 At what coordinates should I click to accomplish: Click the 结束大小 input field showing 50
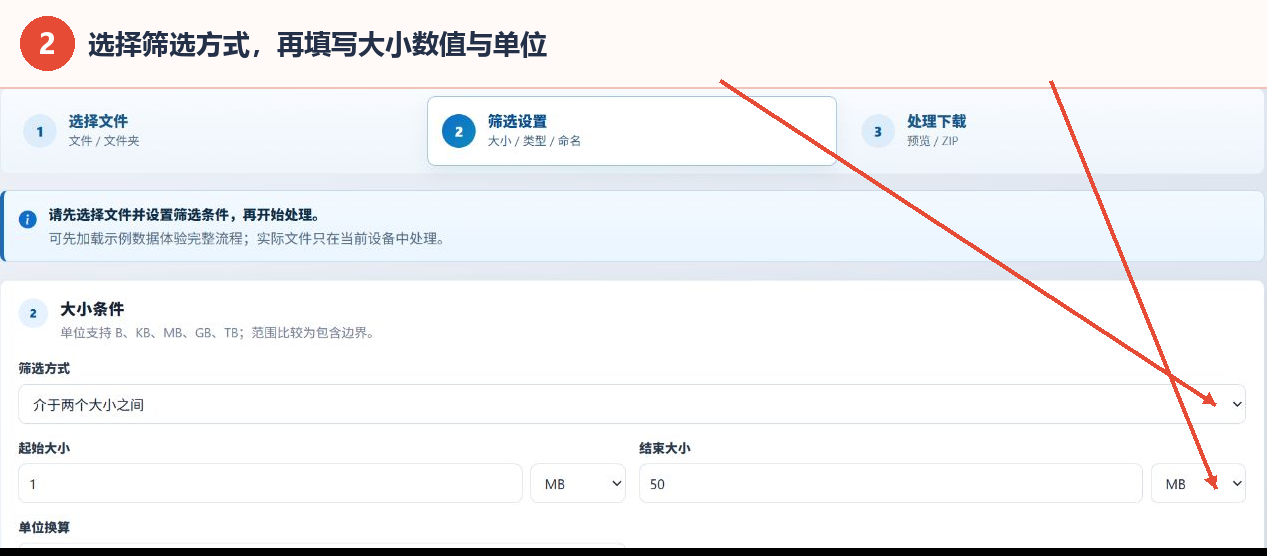click(x=891, y=483)
